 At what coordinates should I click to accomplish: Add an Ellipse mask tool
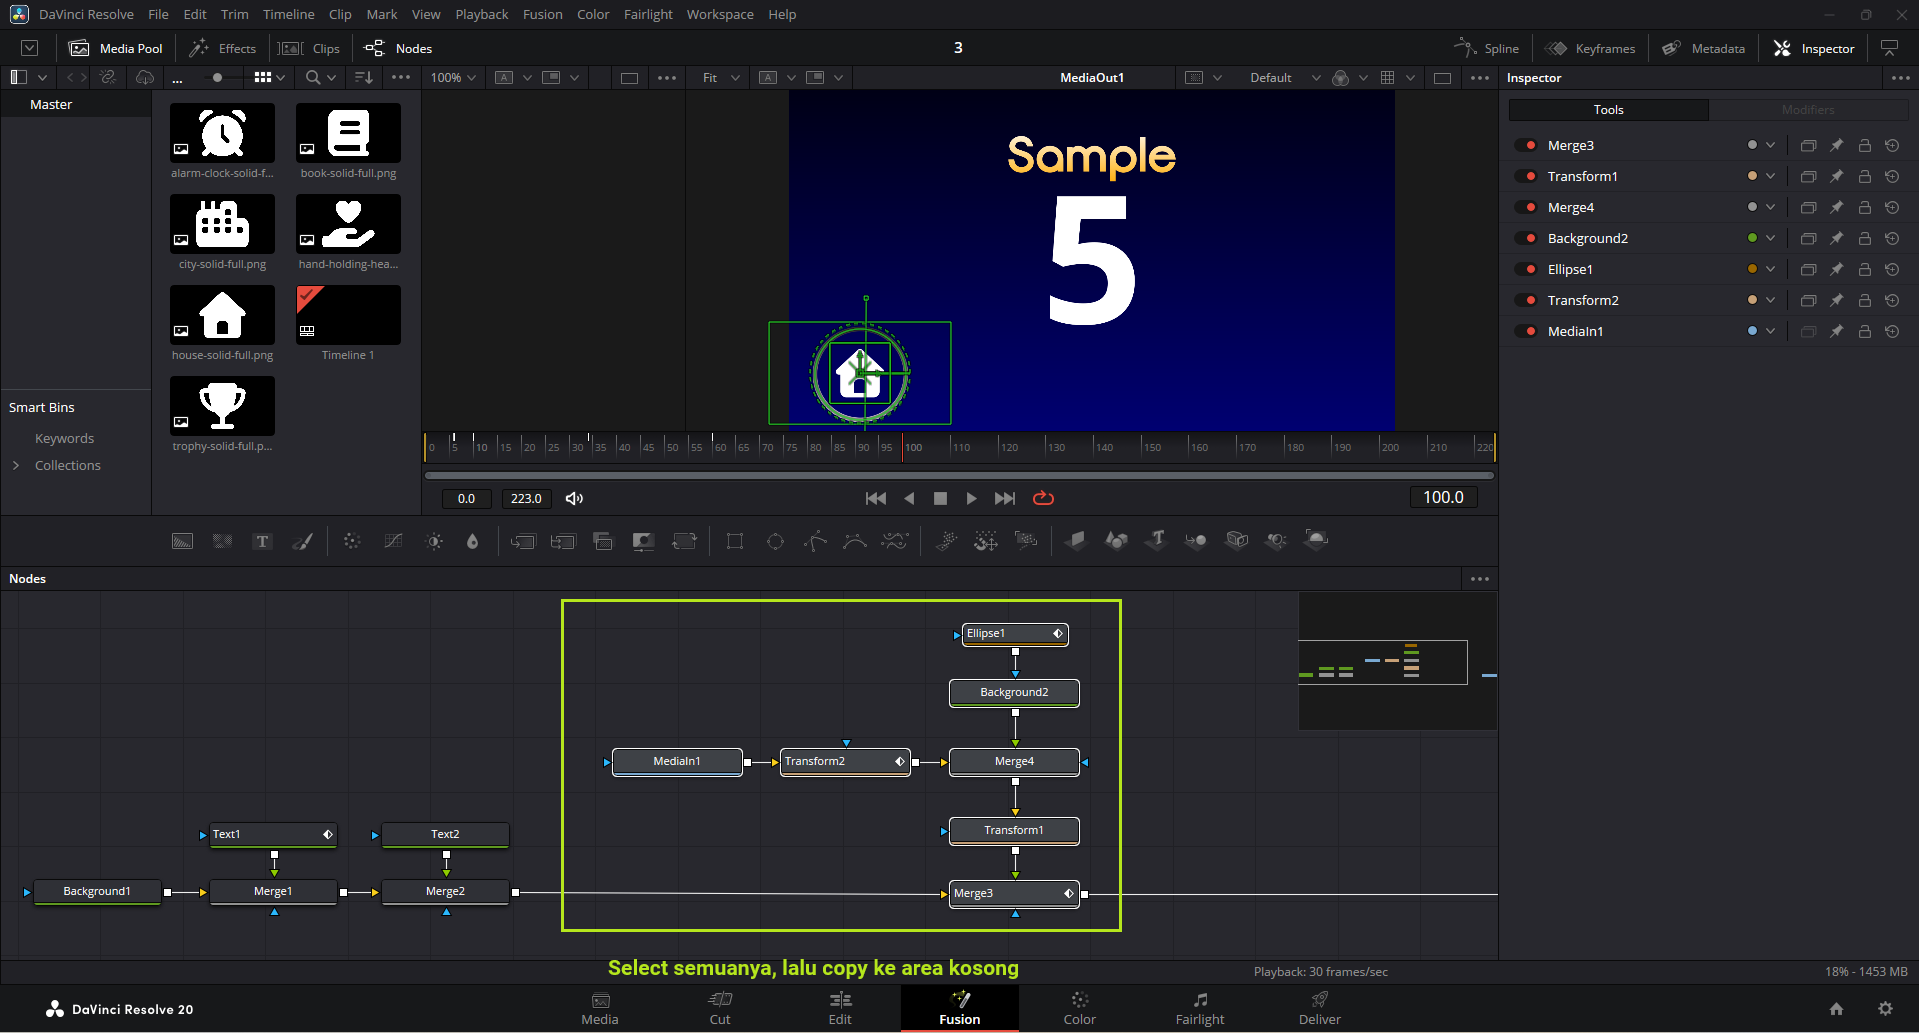coord(775,541)
